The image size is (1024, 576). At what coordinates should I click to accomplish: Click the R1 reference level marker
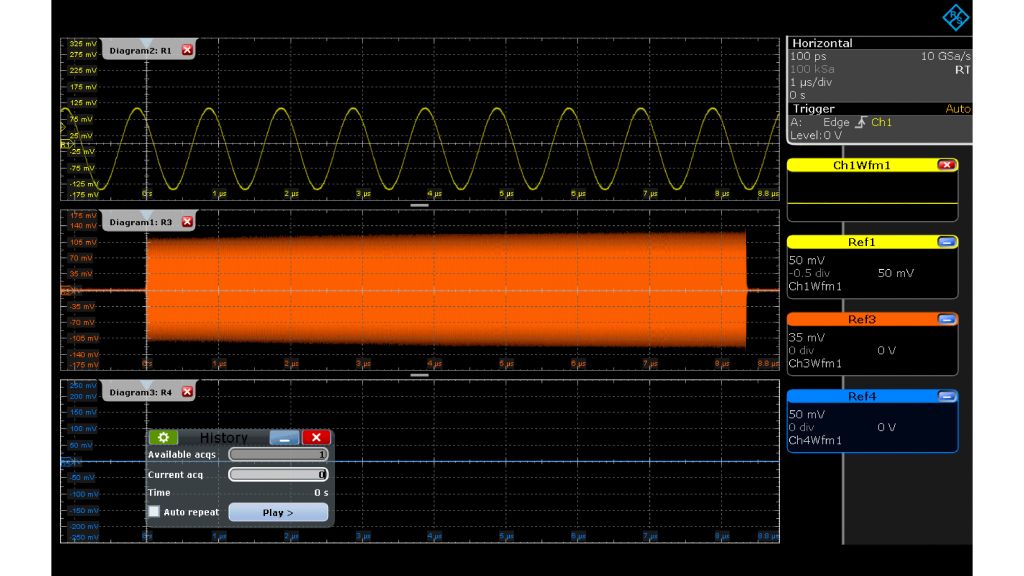66,145
